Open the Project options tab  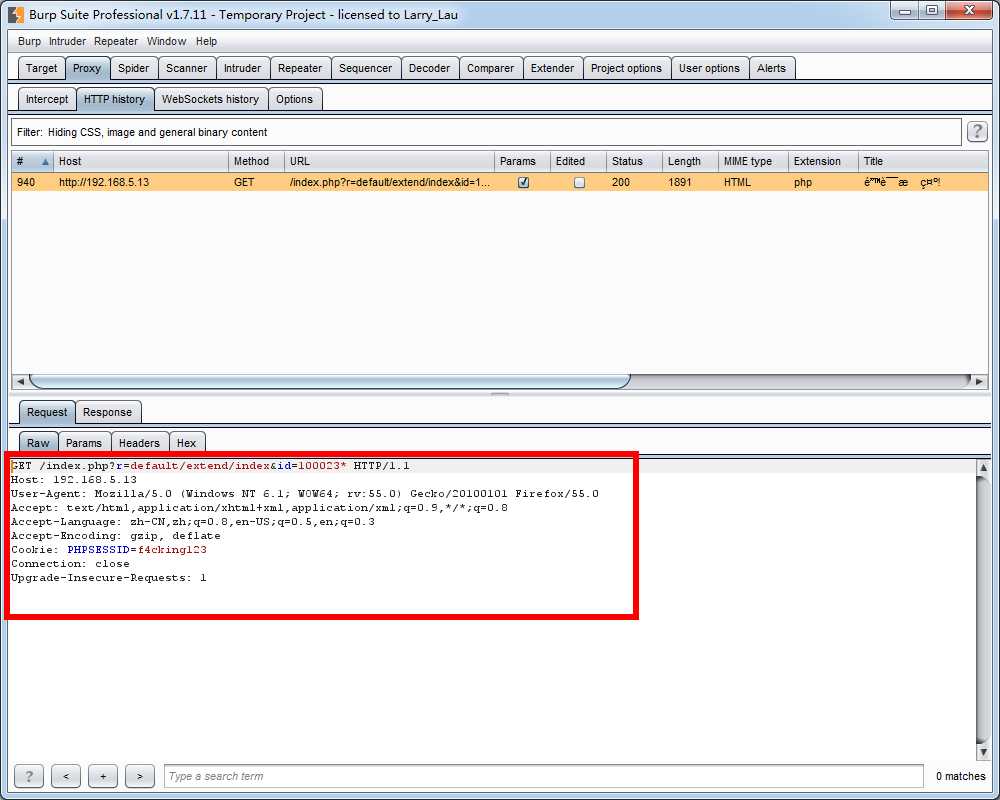[626, 68]
